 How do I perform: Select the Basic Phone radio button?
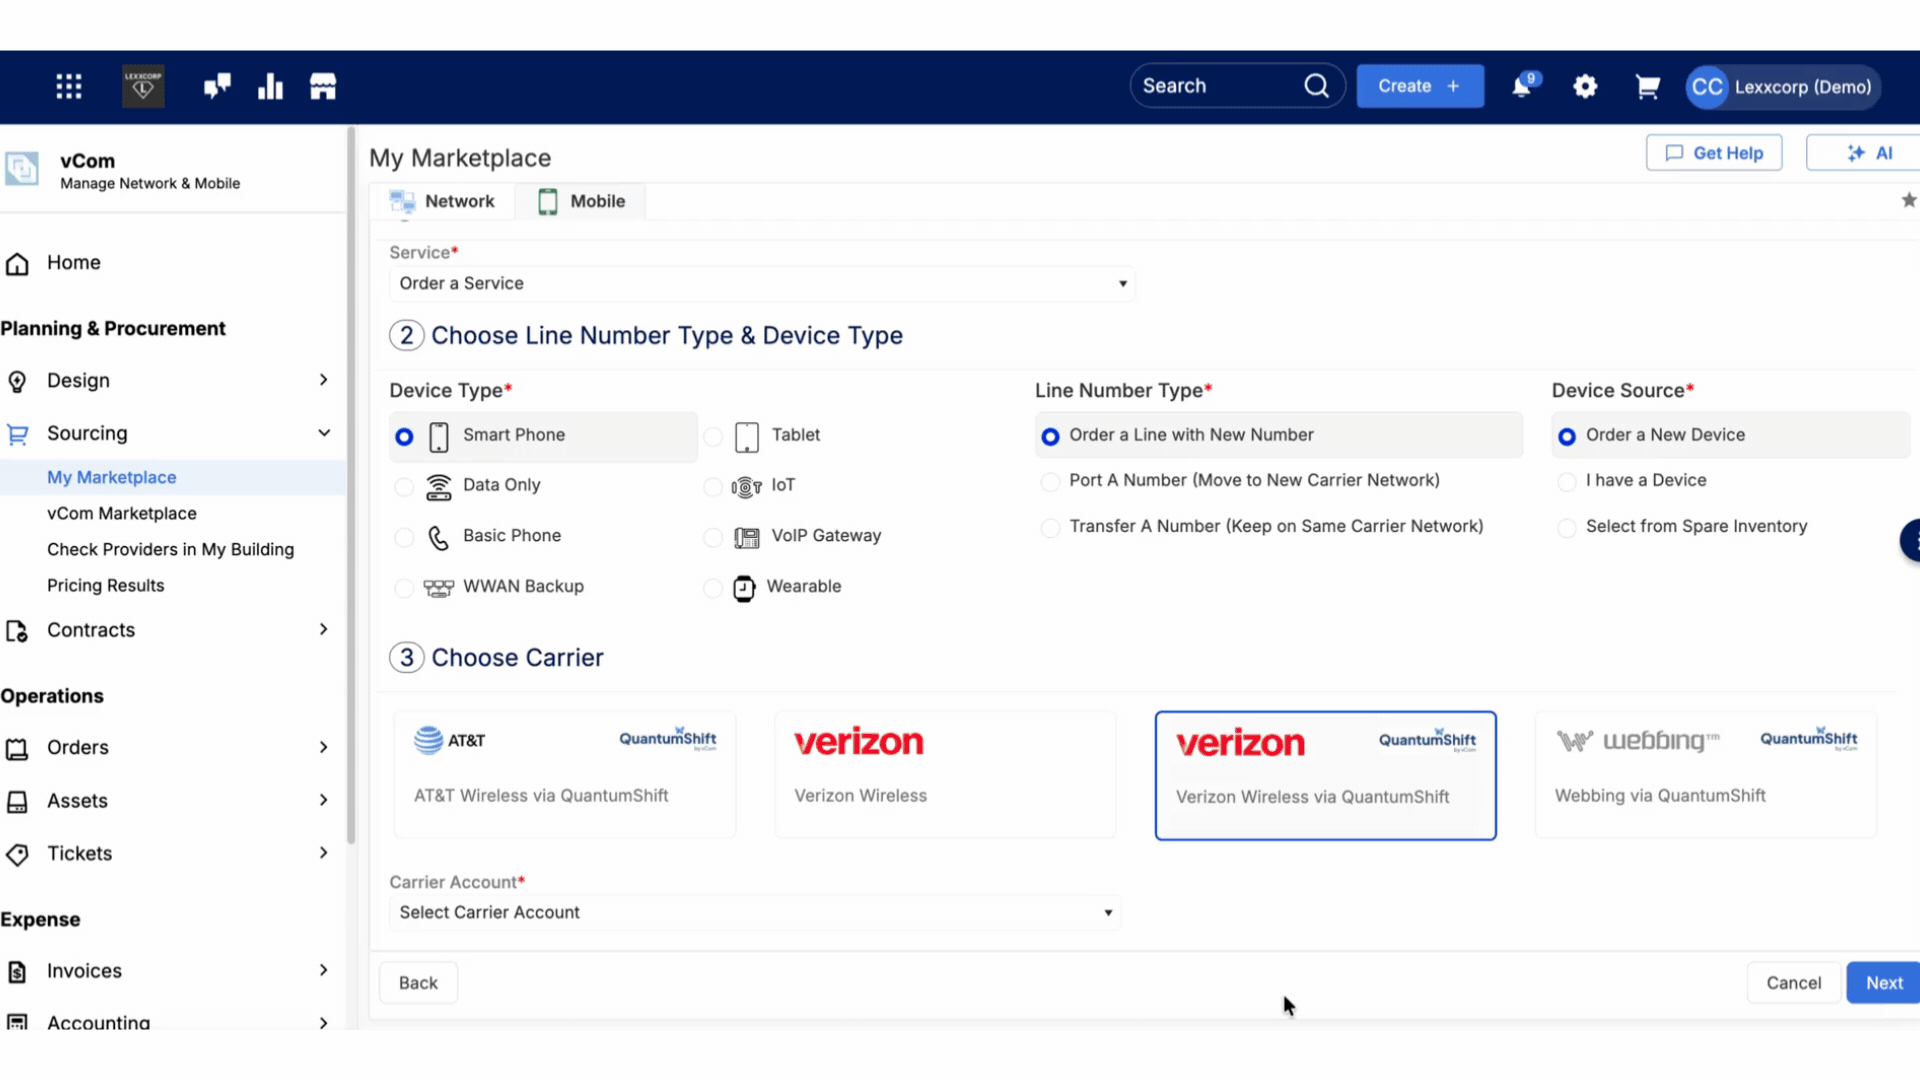pyautogui.click(x=404, y=537)
